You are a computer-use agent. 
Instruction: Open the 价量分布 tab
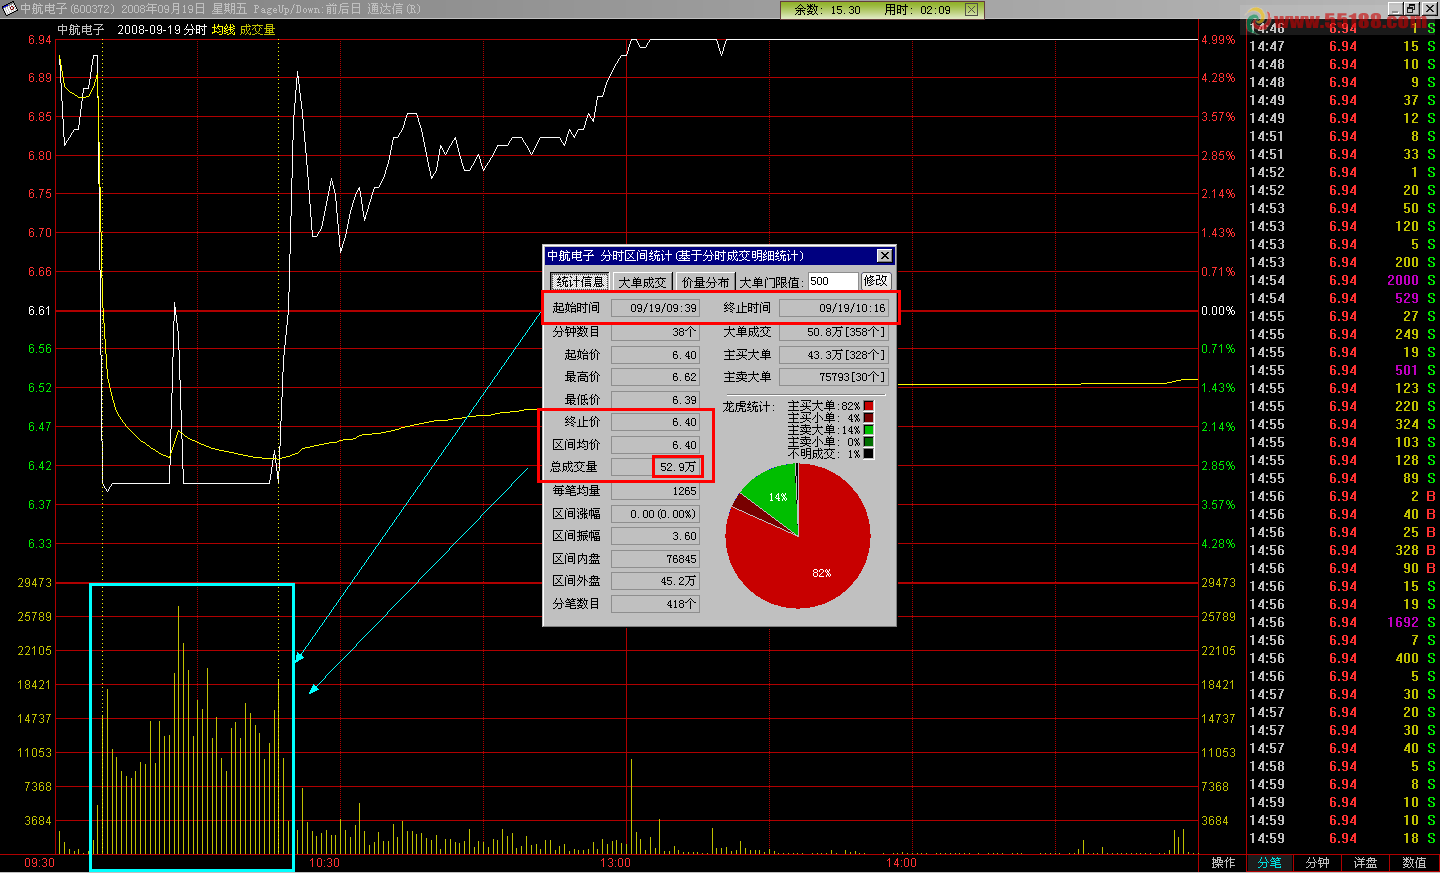(705, 282)
